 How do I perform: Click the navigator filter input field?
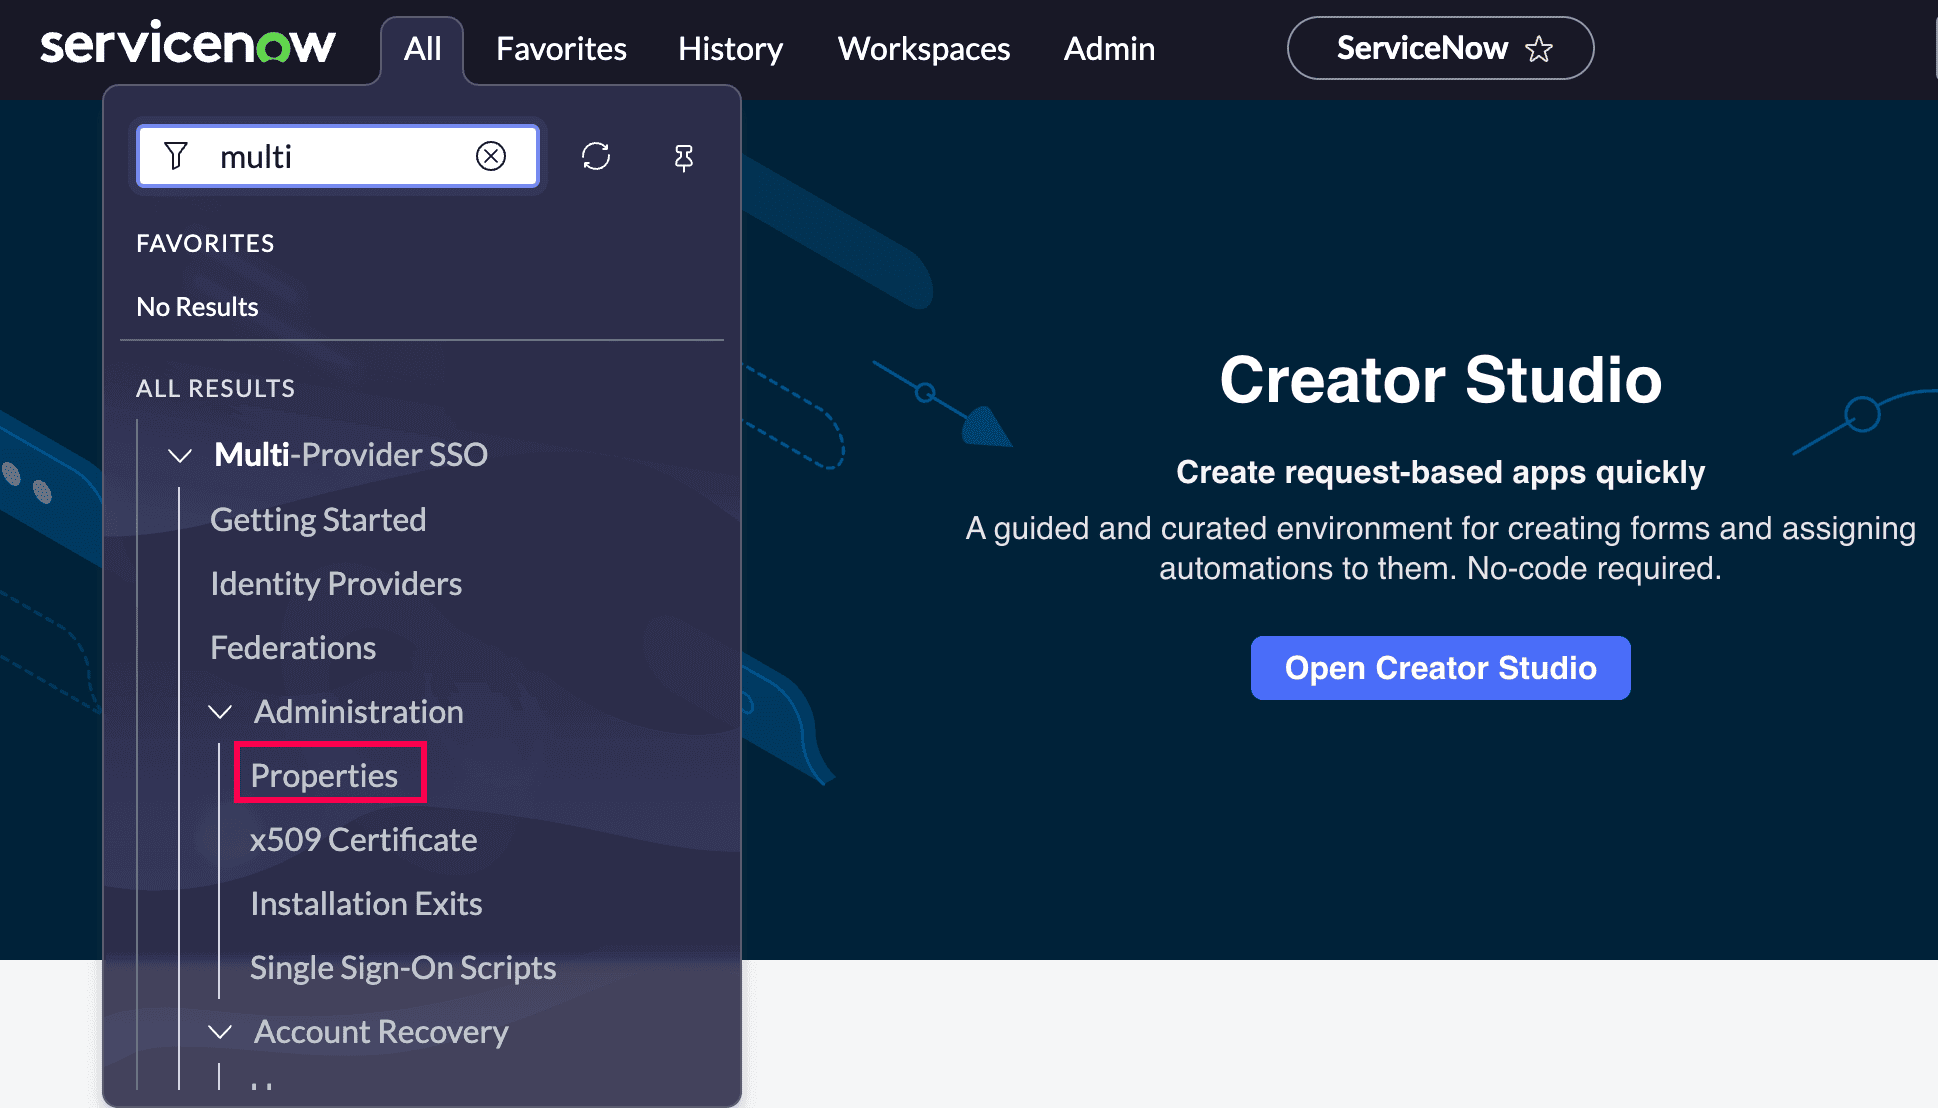[340, 157]
